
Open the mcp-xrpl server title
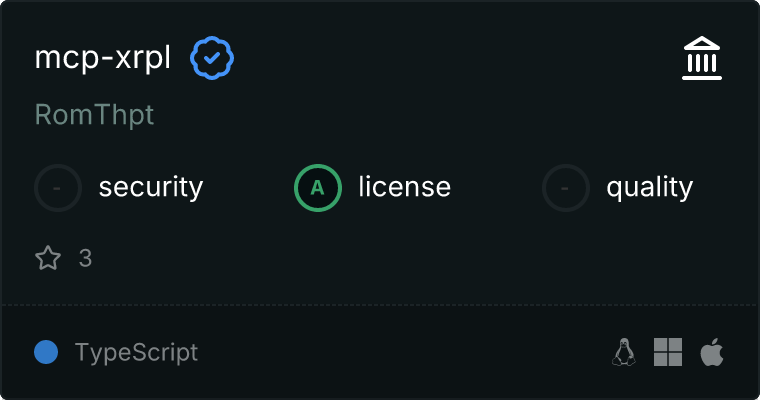103,59
